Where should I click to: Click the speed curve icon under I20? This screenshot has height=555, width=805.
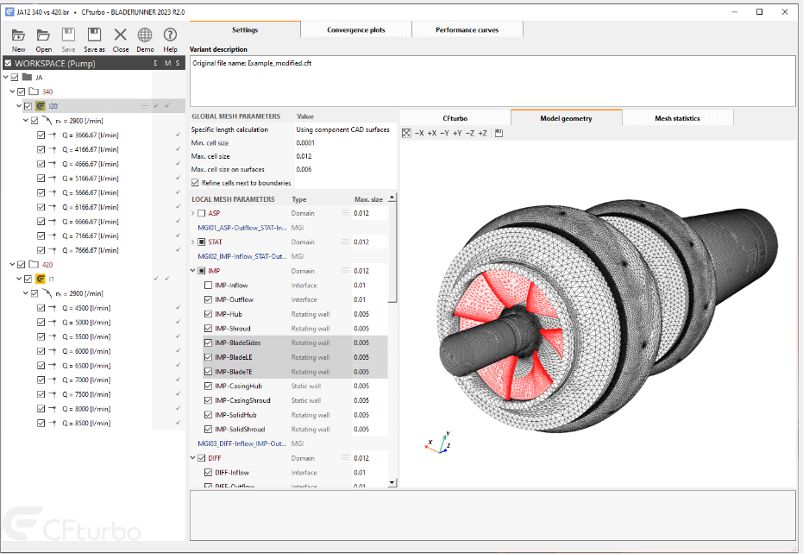tap(47, 121)
